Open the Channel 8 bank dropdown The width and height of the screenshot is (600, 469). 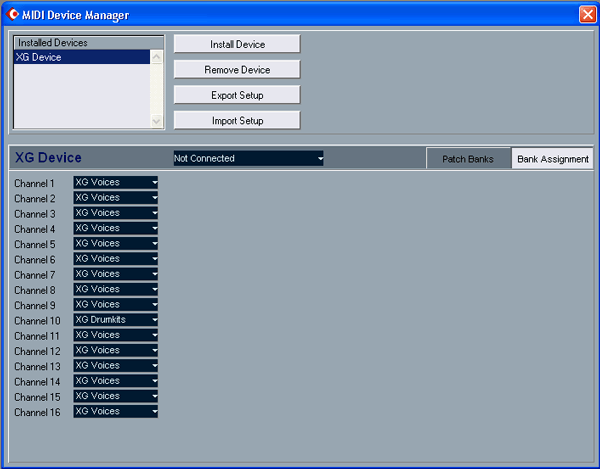click(116, 290)
